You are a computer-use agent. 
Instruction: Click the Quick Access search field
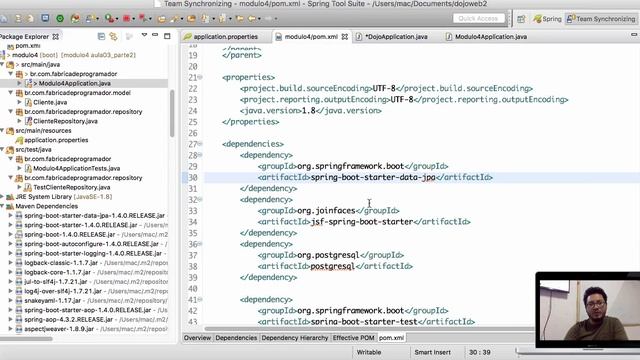coord(478,18)
